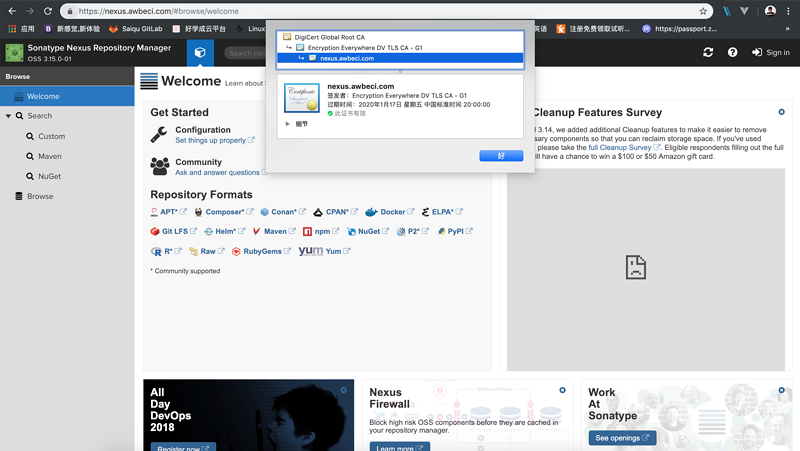The height and width of the screenshot is (451, 800).
Task: Collapse the Search tree node
Action: 8,116
